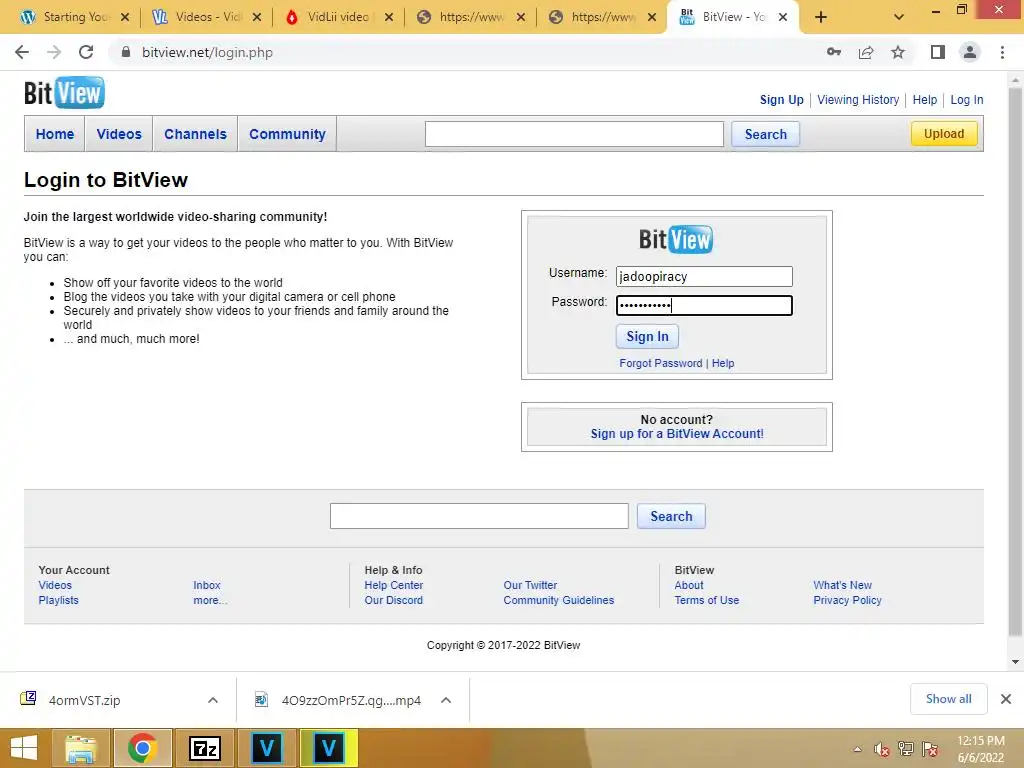Open the Chrome three-dot menu
Image resolution: width=1024 pixels, height=768 pixels.
pyautogui.click(x=1002, y=52)
